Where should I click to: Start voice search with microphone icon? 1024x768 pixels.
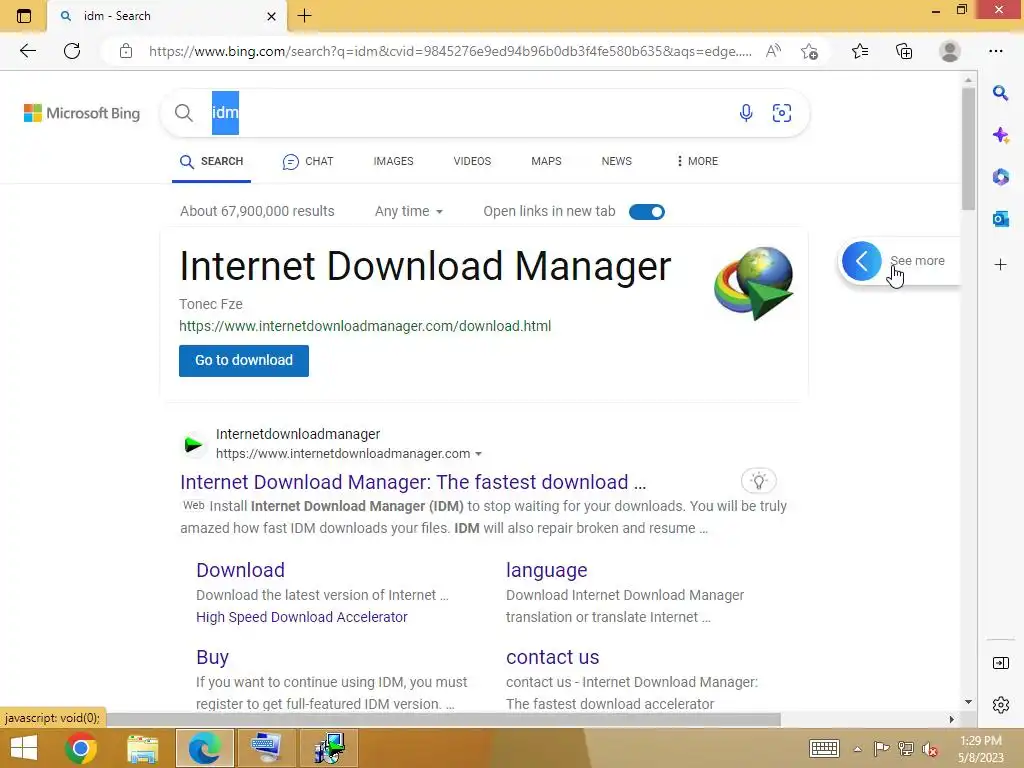coord(746,113)
